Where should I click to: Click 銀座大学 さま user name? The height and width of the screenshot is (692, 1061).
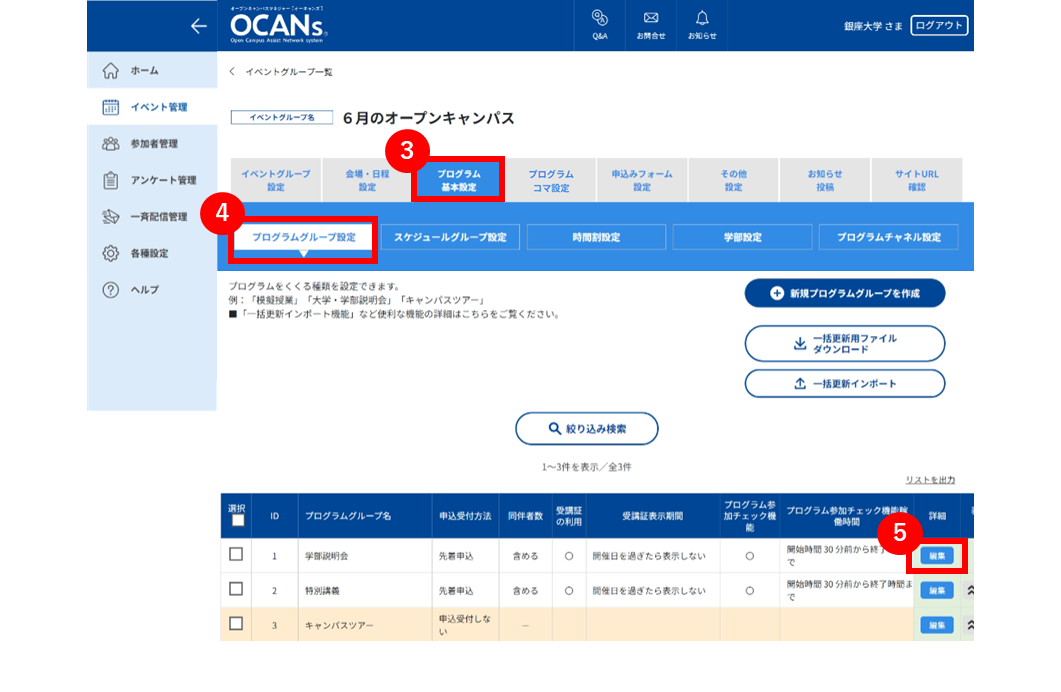(x=873, y=26)
